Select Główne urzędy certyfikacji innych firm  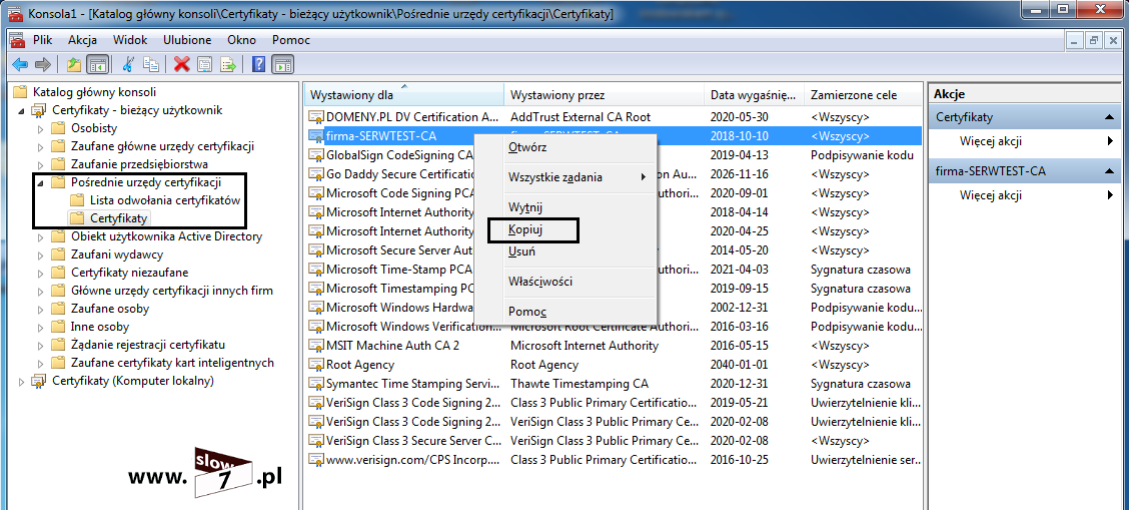tap(172, 290)
